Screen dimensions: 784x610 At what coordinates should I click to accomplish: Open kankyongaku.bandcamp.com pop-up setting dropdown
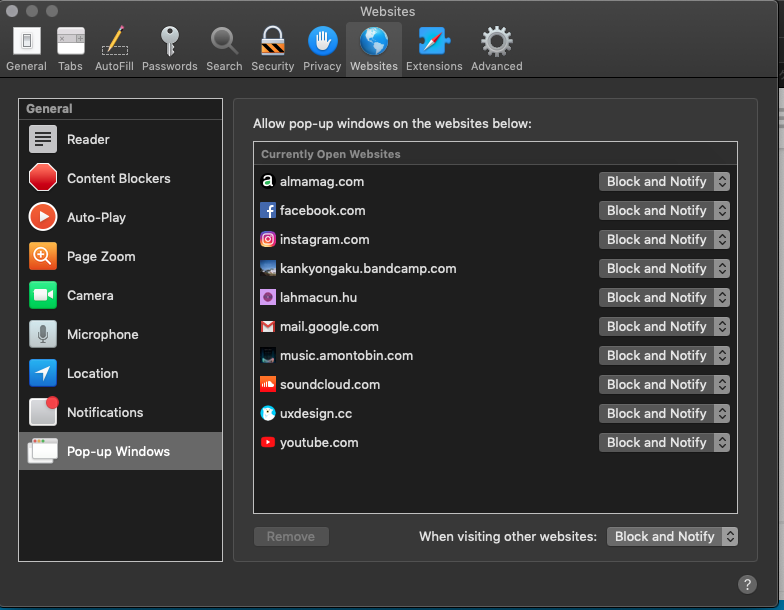coord(664,268)
